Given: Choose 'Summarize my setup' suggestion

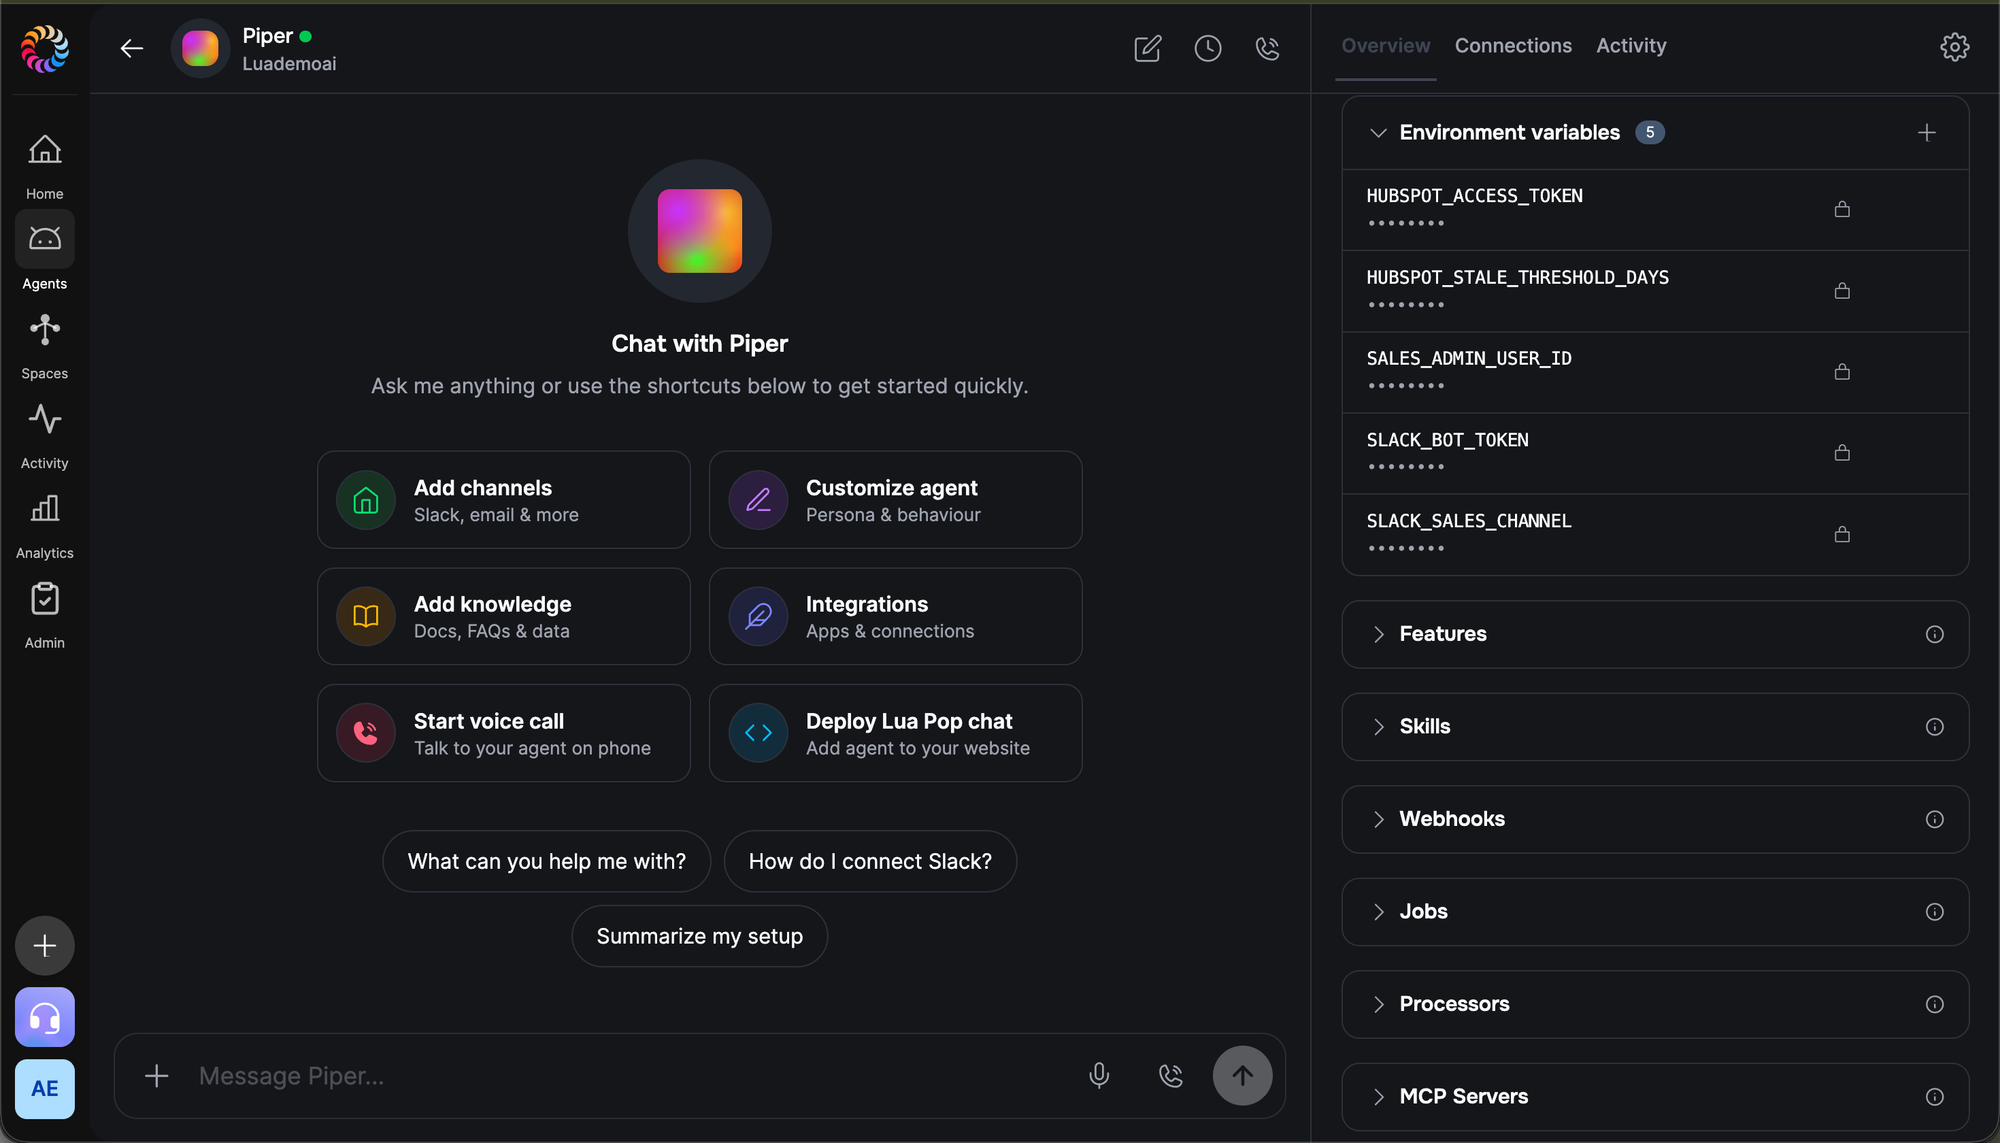Looking at the screenshot, I should point(699,936).
